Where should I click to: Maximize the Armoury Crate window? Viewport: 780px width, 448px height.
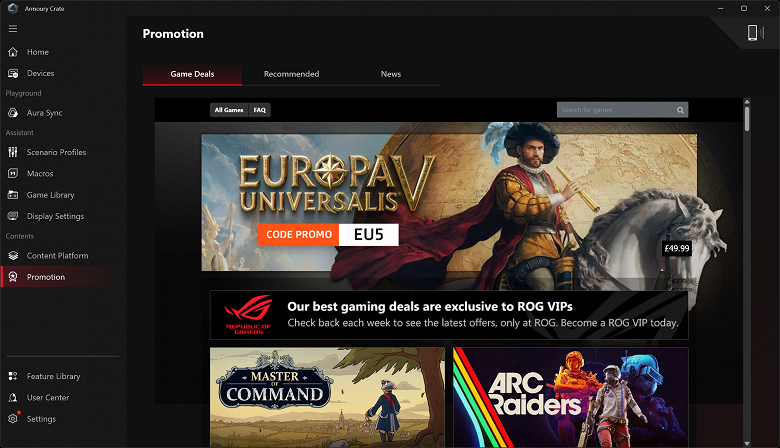coord(744,8)
